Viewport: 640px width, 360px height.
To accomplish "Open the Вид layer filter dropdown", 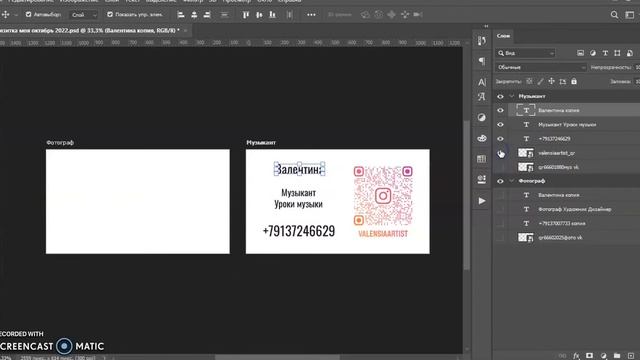I will (526, 53).
